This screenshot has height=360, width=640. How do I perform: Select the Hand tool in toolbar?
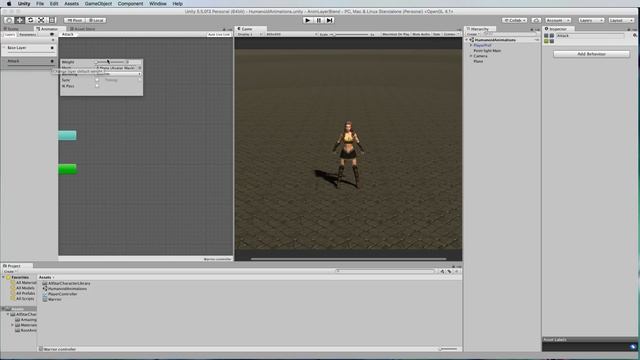pyautogui.click(x=9, y=20)
